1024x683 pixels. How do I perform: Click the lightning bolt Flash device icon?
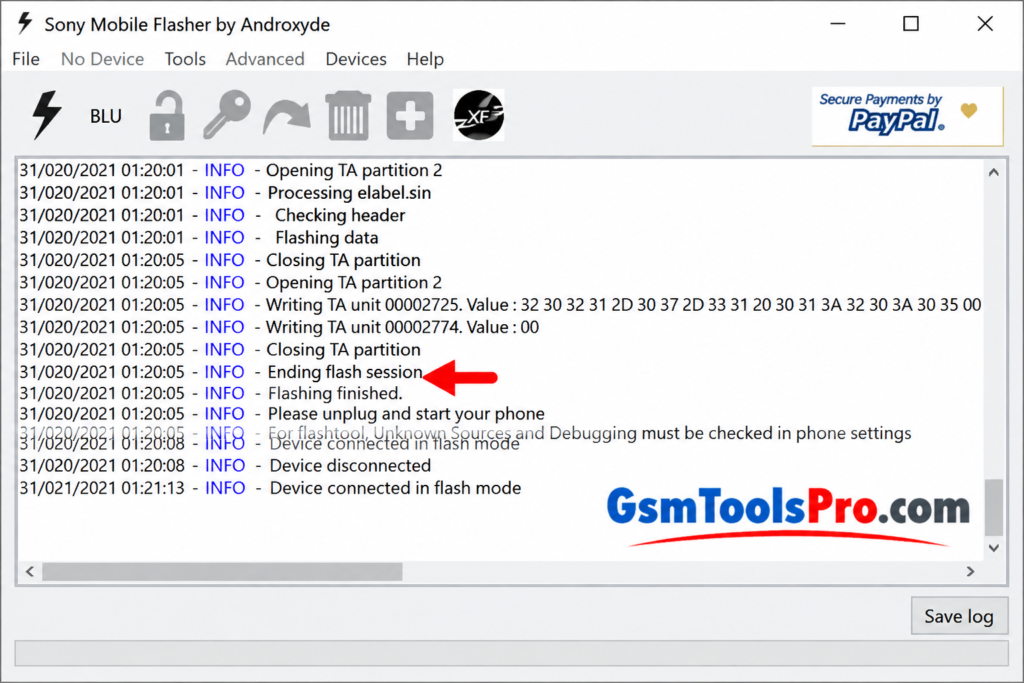point(46,115)
